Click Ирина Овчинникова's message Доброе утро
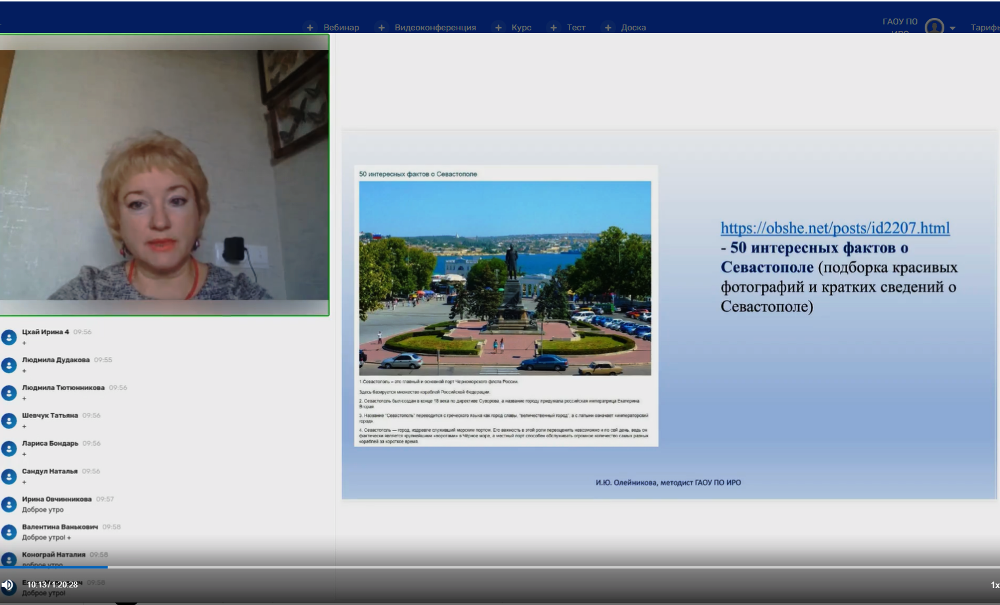 [43, 509]
